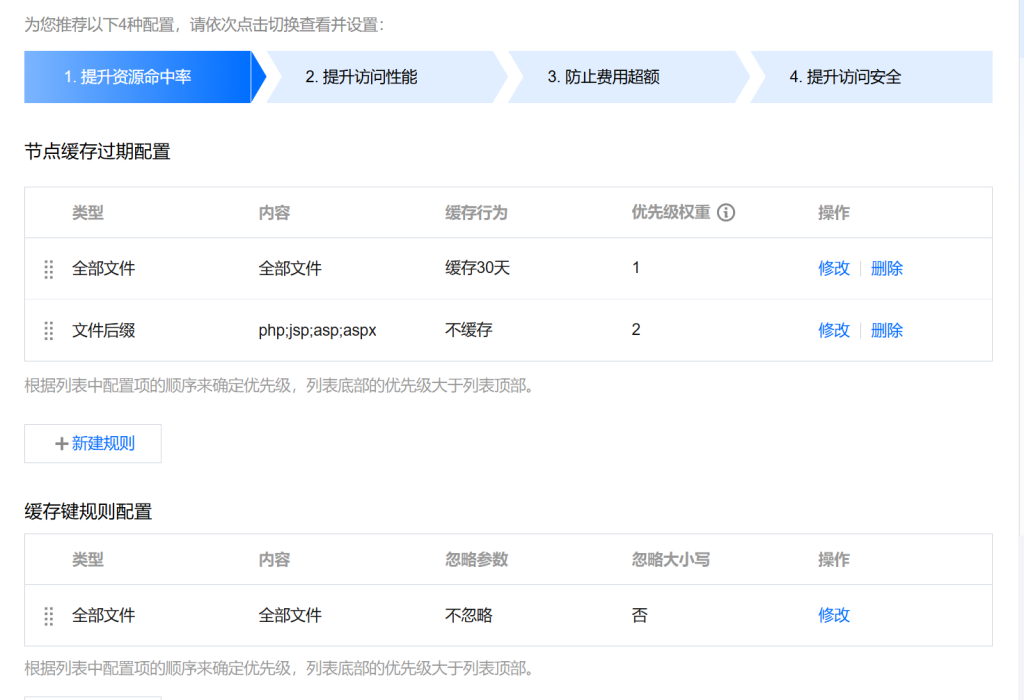Click the 忽略参数 column header
Image resolution: width=1024 pixels, height=700 pixels.
point(478,560)
